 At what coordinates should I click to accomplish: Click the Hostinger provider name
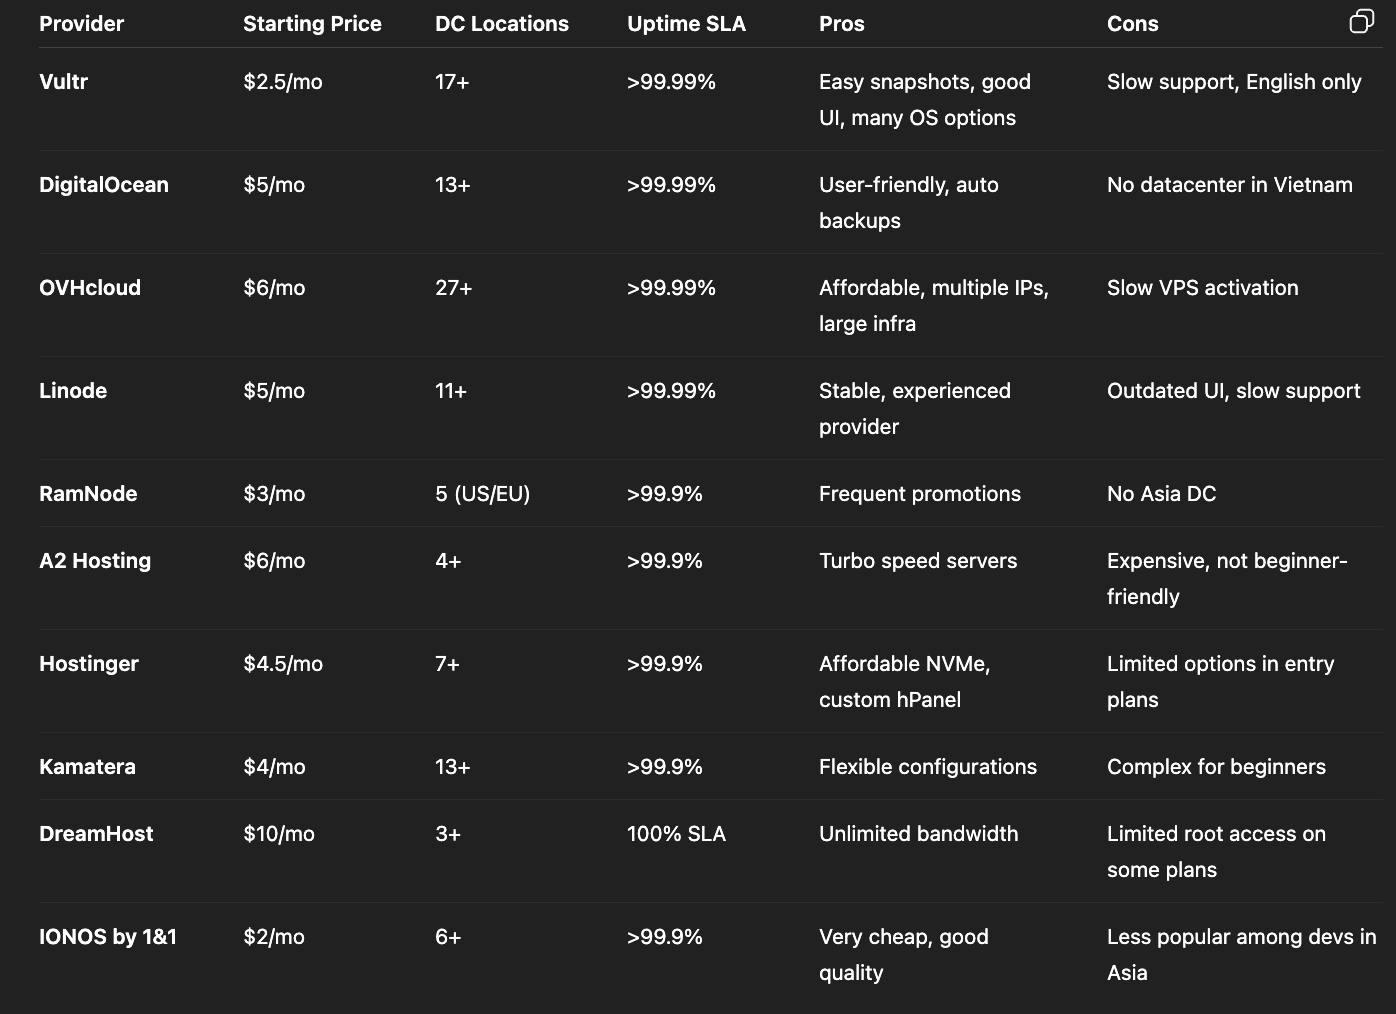88,664
